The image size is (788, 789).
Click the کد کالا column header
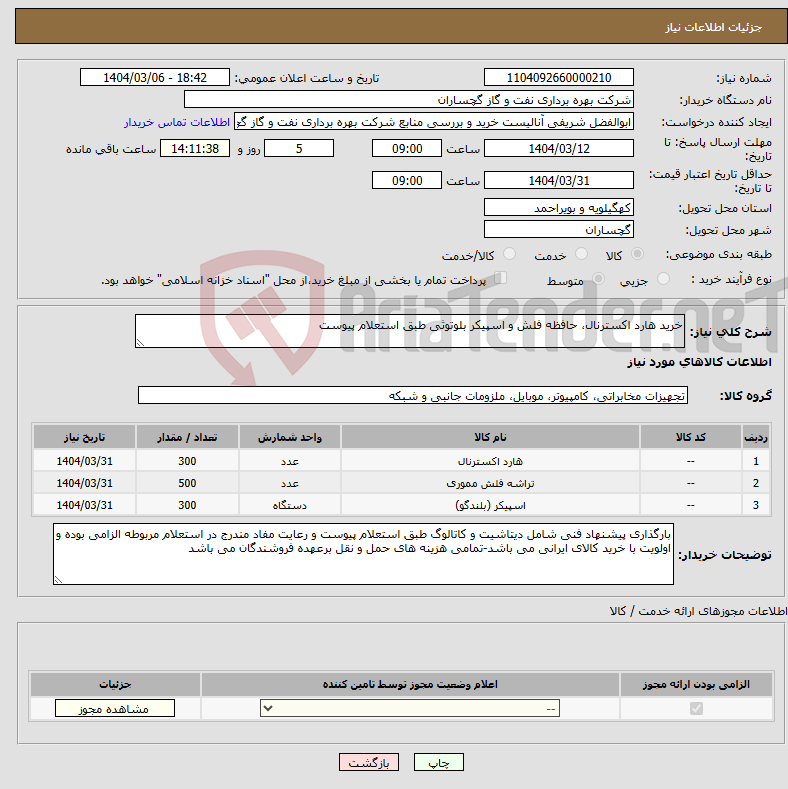pyautogui.click(x=690, y=437)
